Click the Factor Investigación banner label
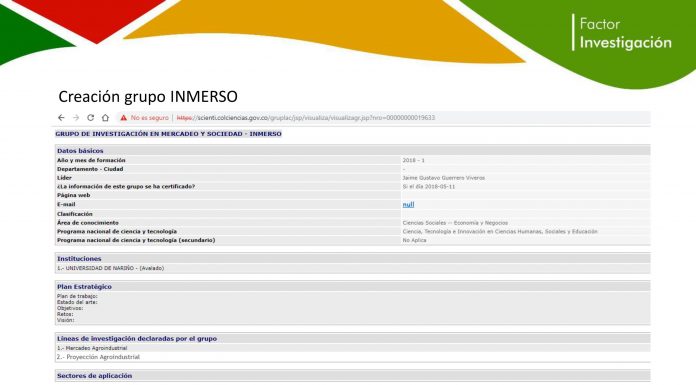696x385 pixels. click(625, 33)
